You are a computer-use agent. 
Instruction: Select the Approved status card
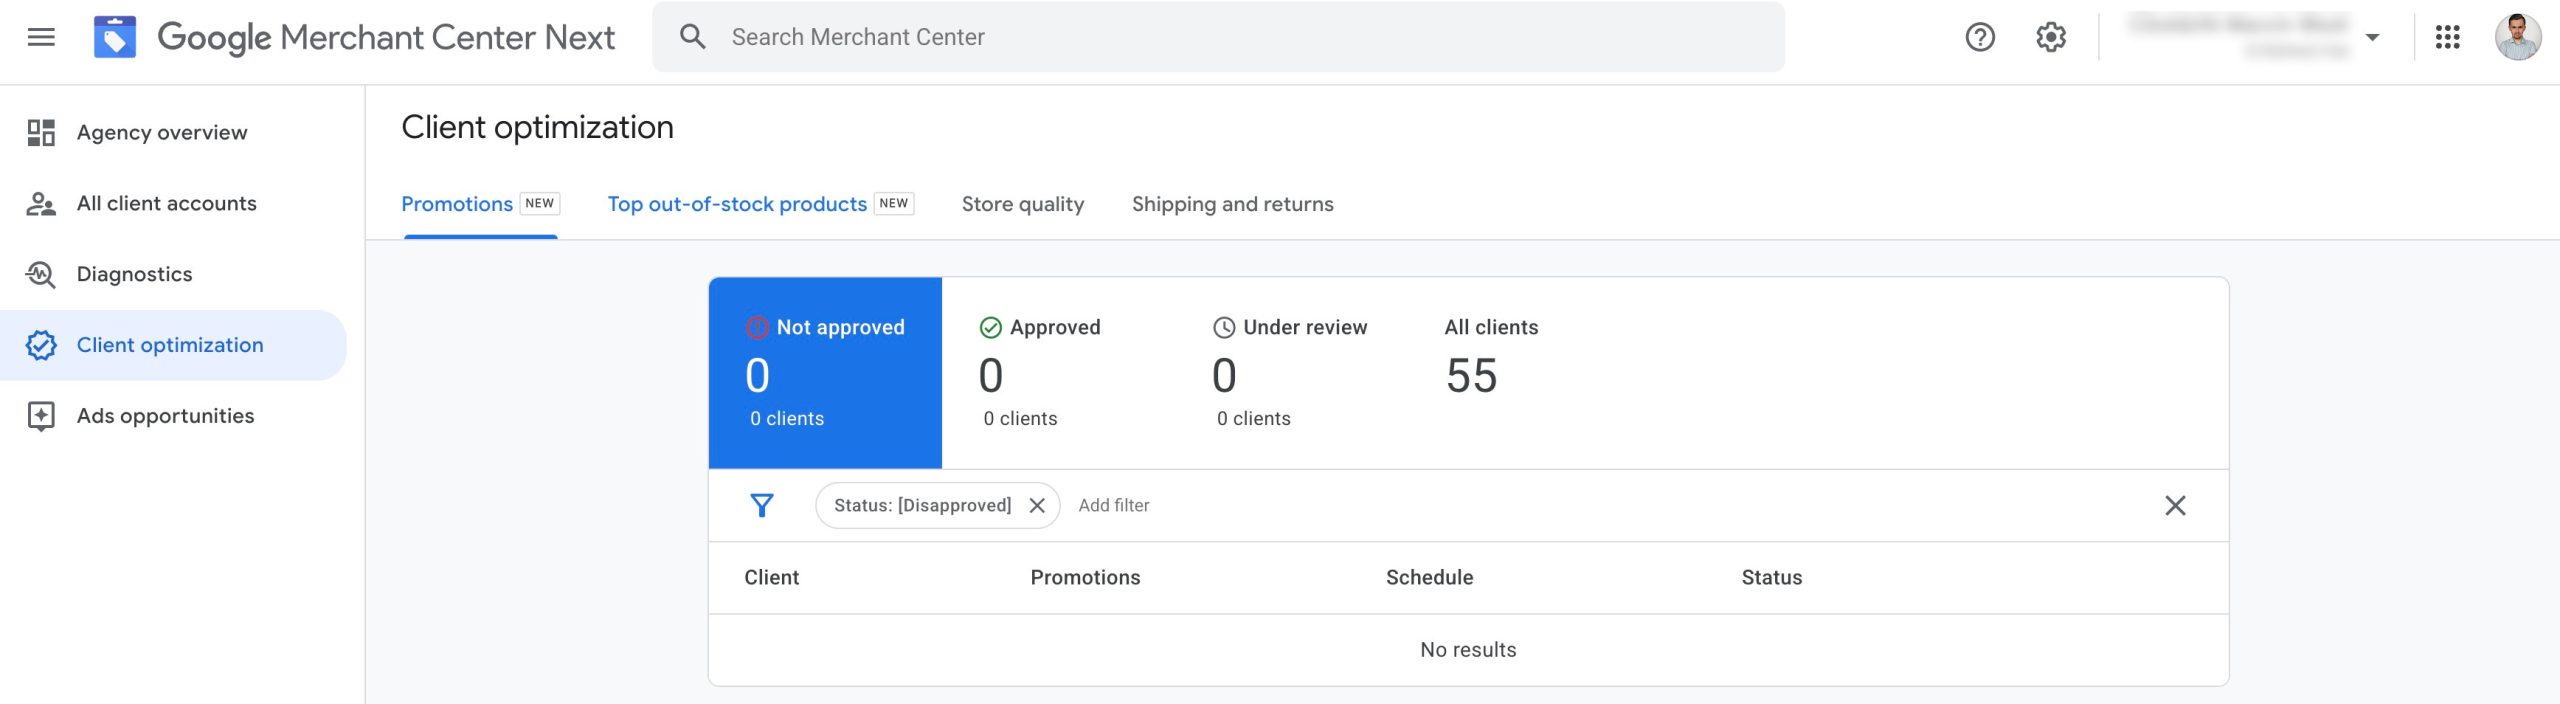(1058, 373)
